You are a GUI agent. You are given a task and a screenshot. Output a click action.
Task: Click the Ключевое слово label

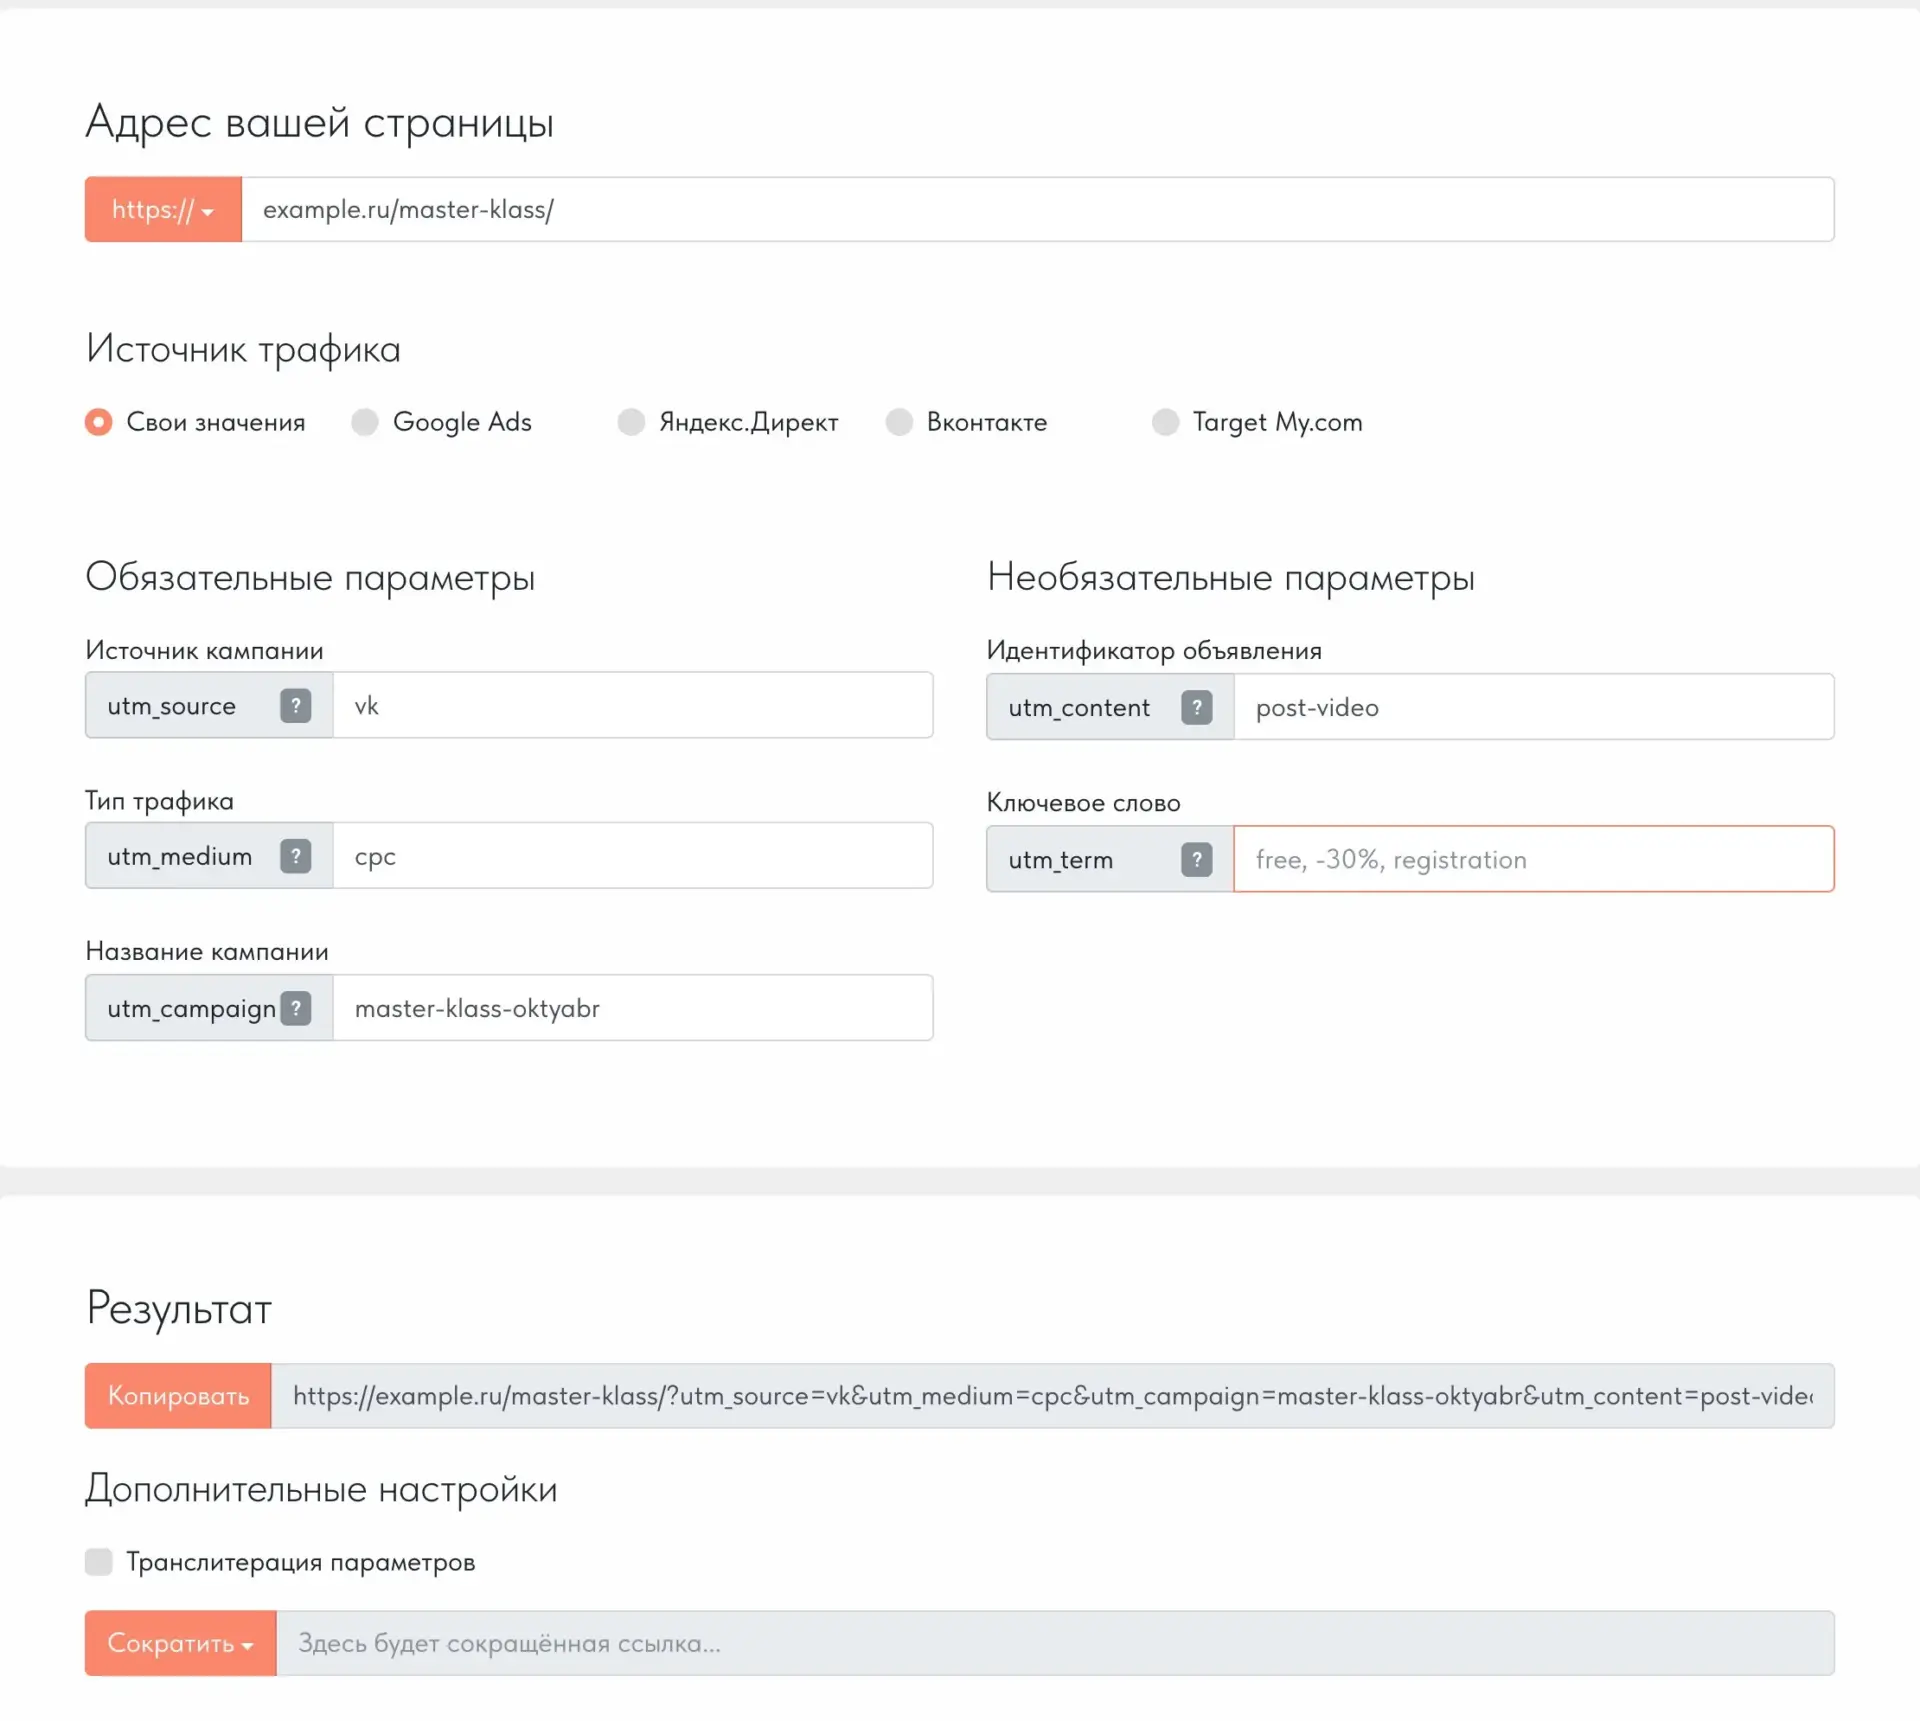click(1084, 803)
